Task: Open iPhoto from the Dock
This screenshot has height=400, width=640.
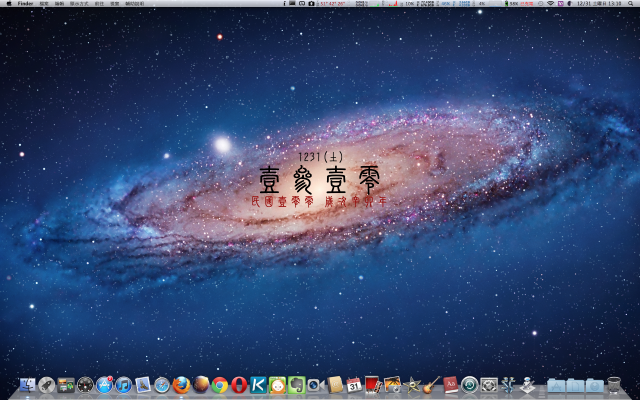Action: pyautogui.click(x=393, y=385)
